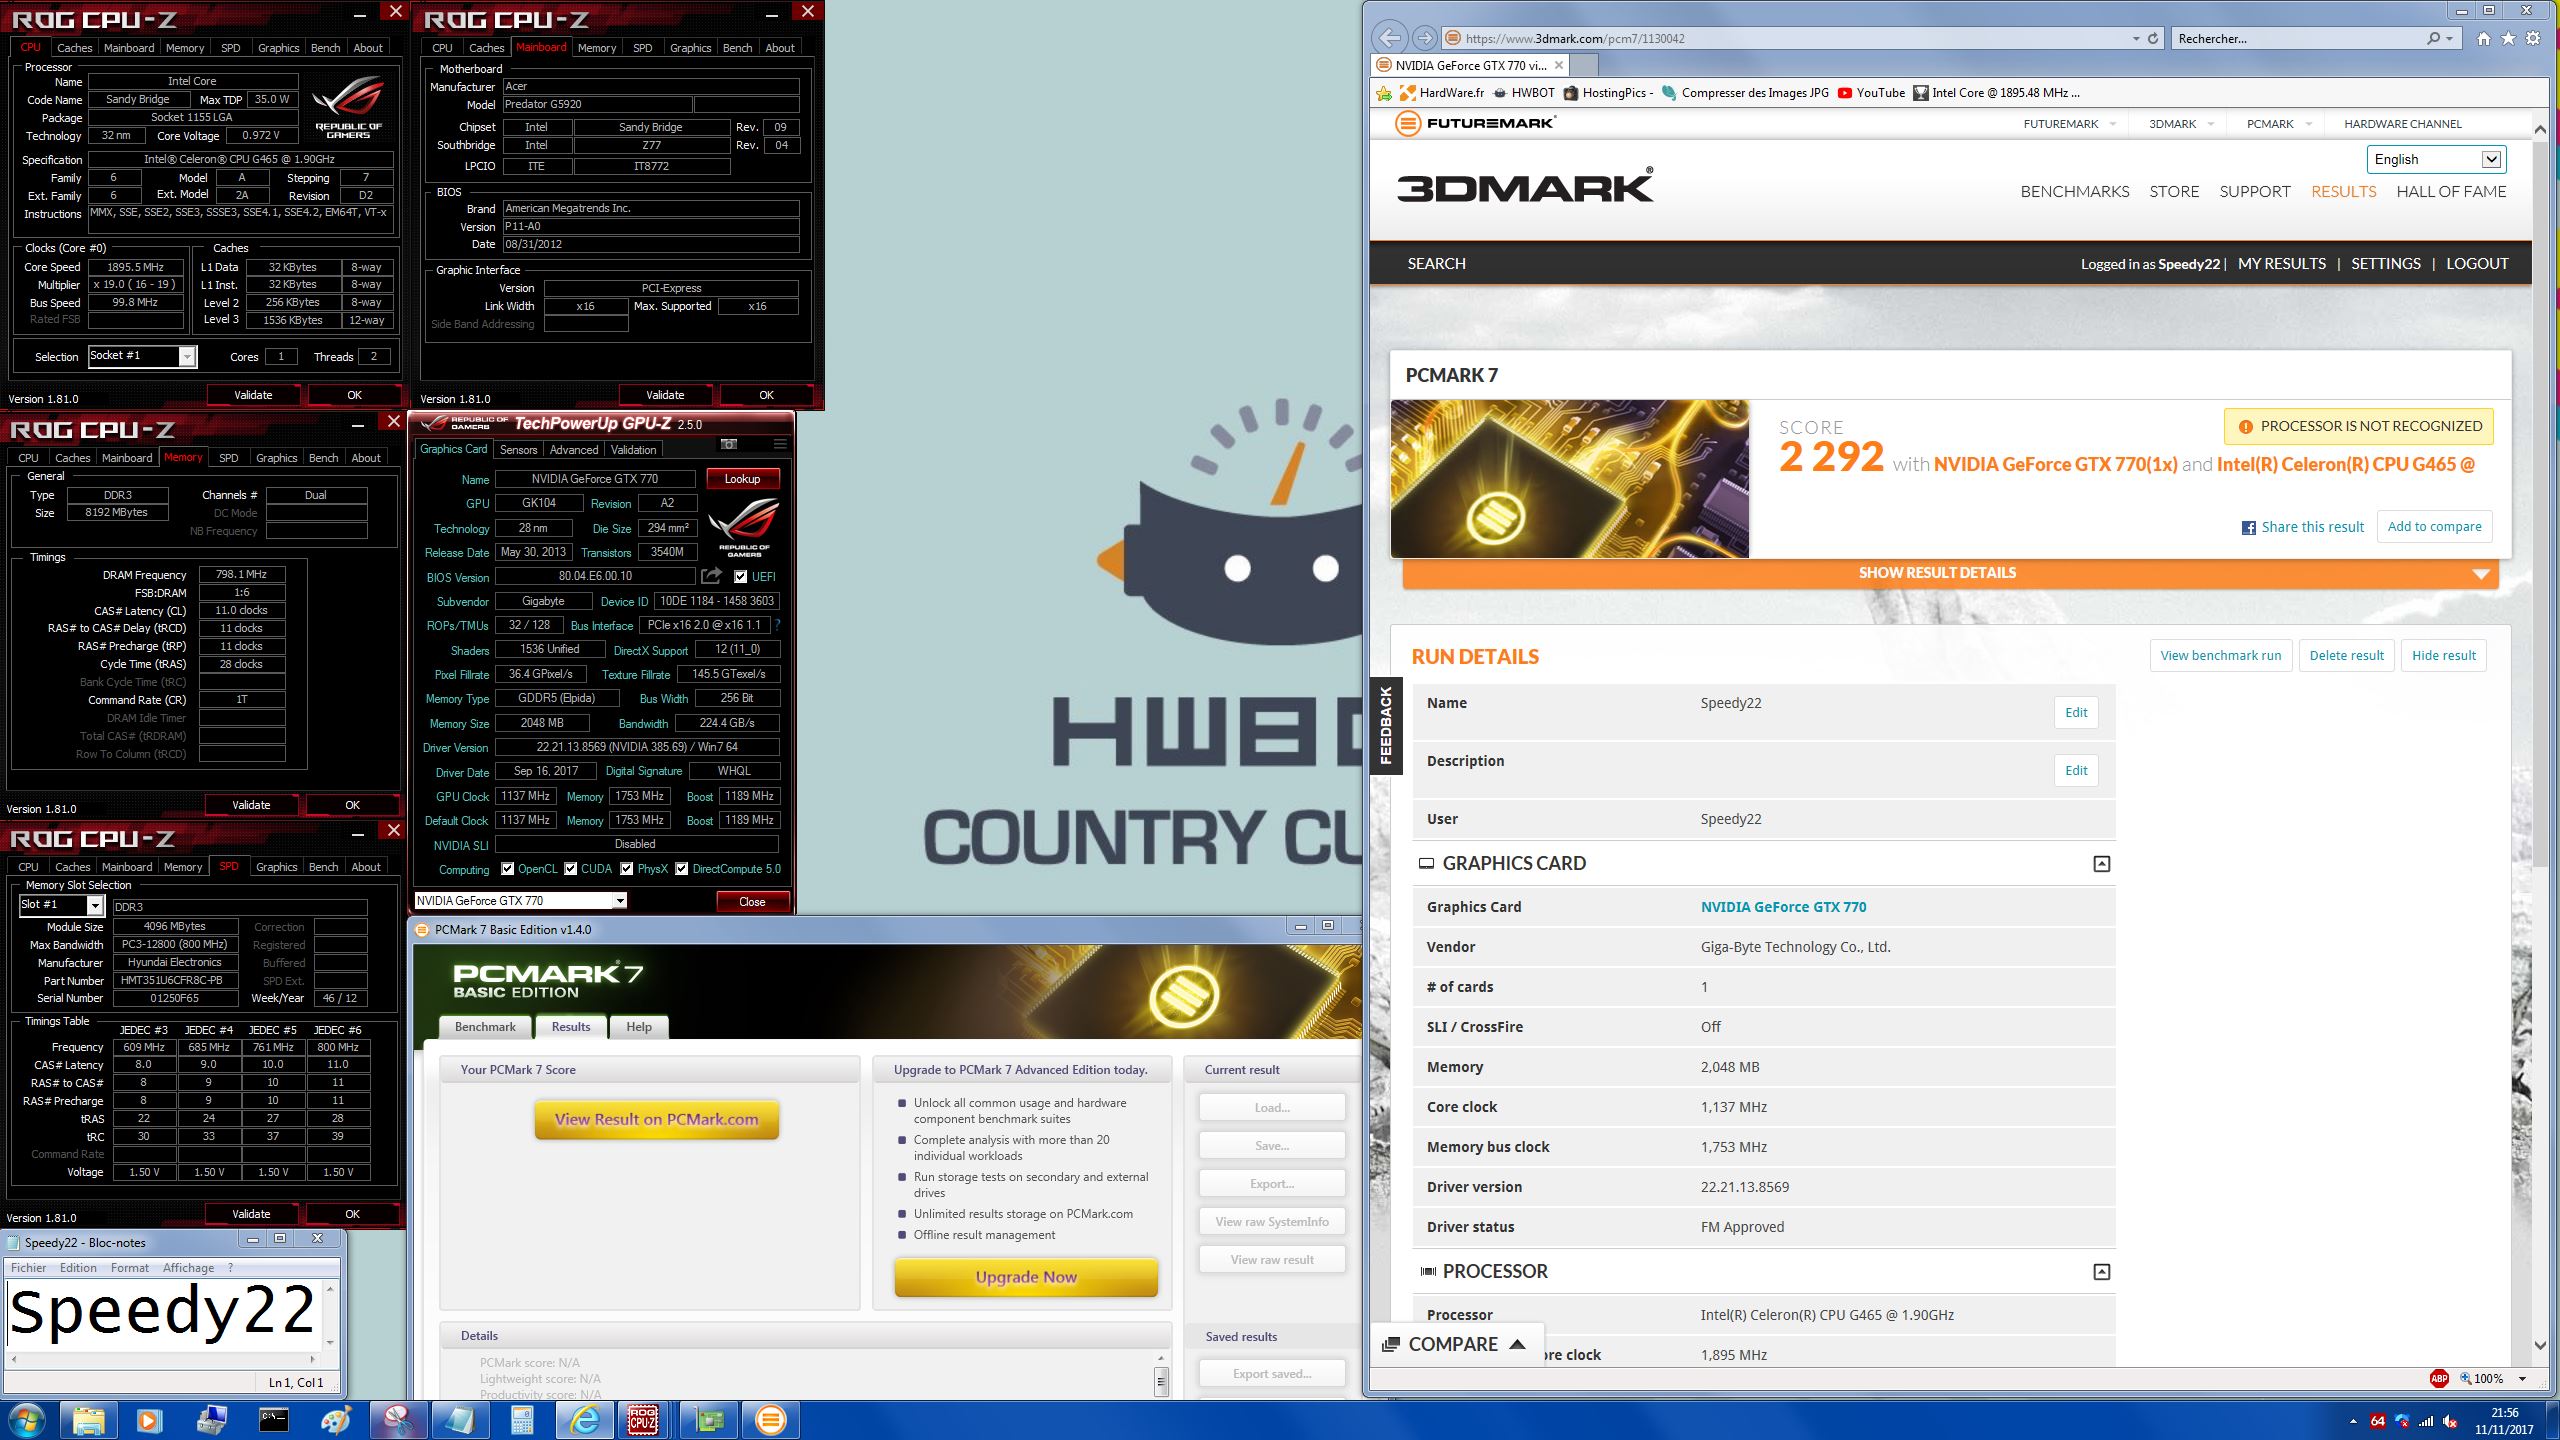
Task: Switch to the Sensors tab in GPU-Z
Action: (x=518, y=450)
